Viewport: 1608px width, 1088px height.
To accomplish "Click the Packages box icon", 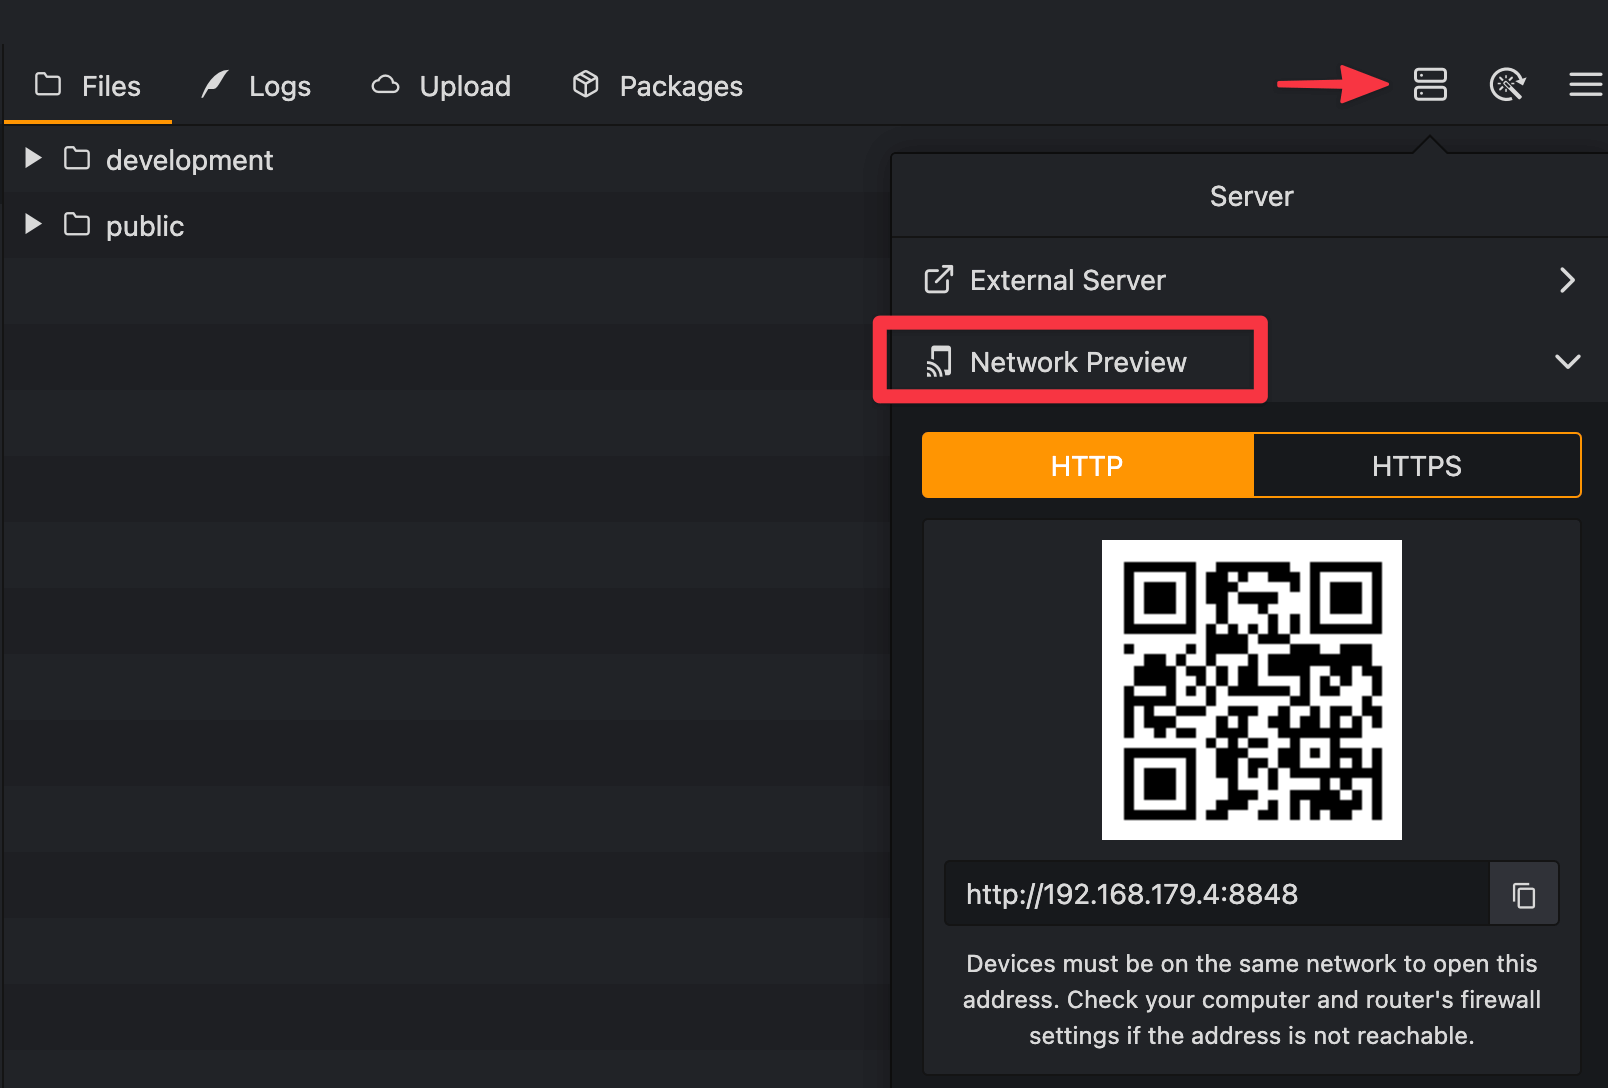I will (x=586, y=85).
